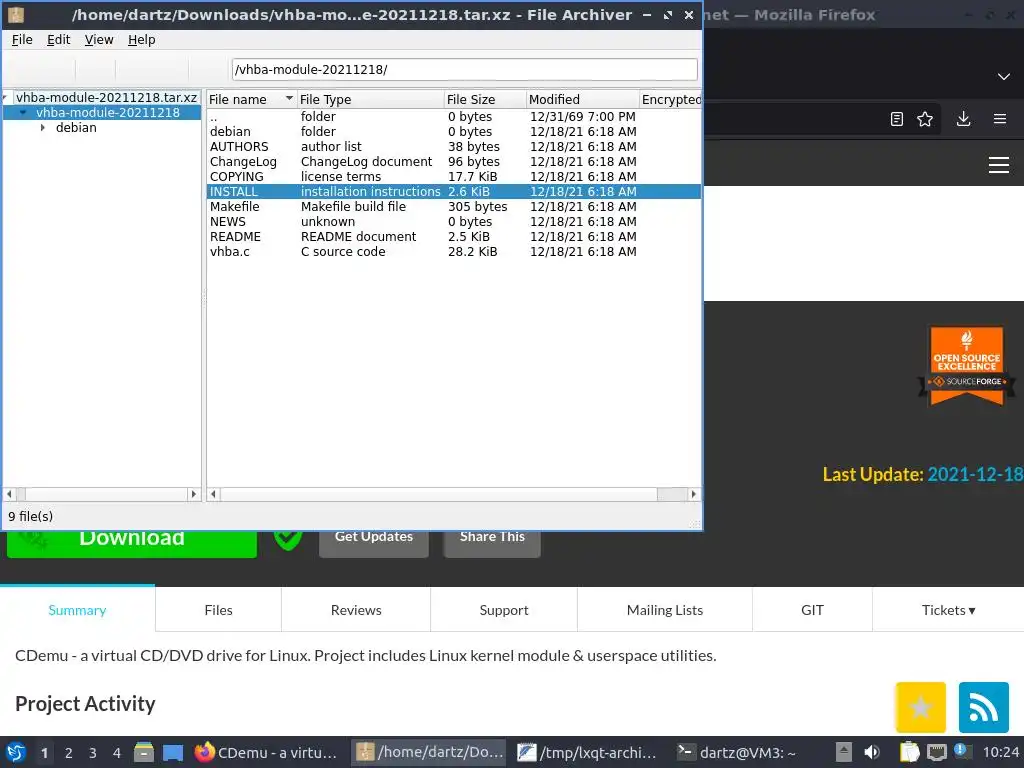Toggle File name column sort arrow
This screenshot has height=768, width=1024.
click(289, 98)
